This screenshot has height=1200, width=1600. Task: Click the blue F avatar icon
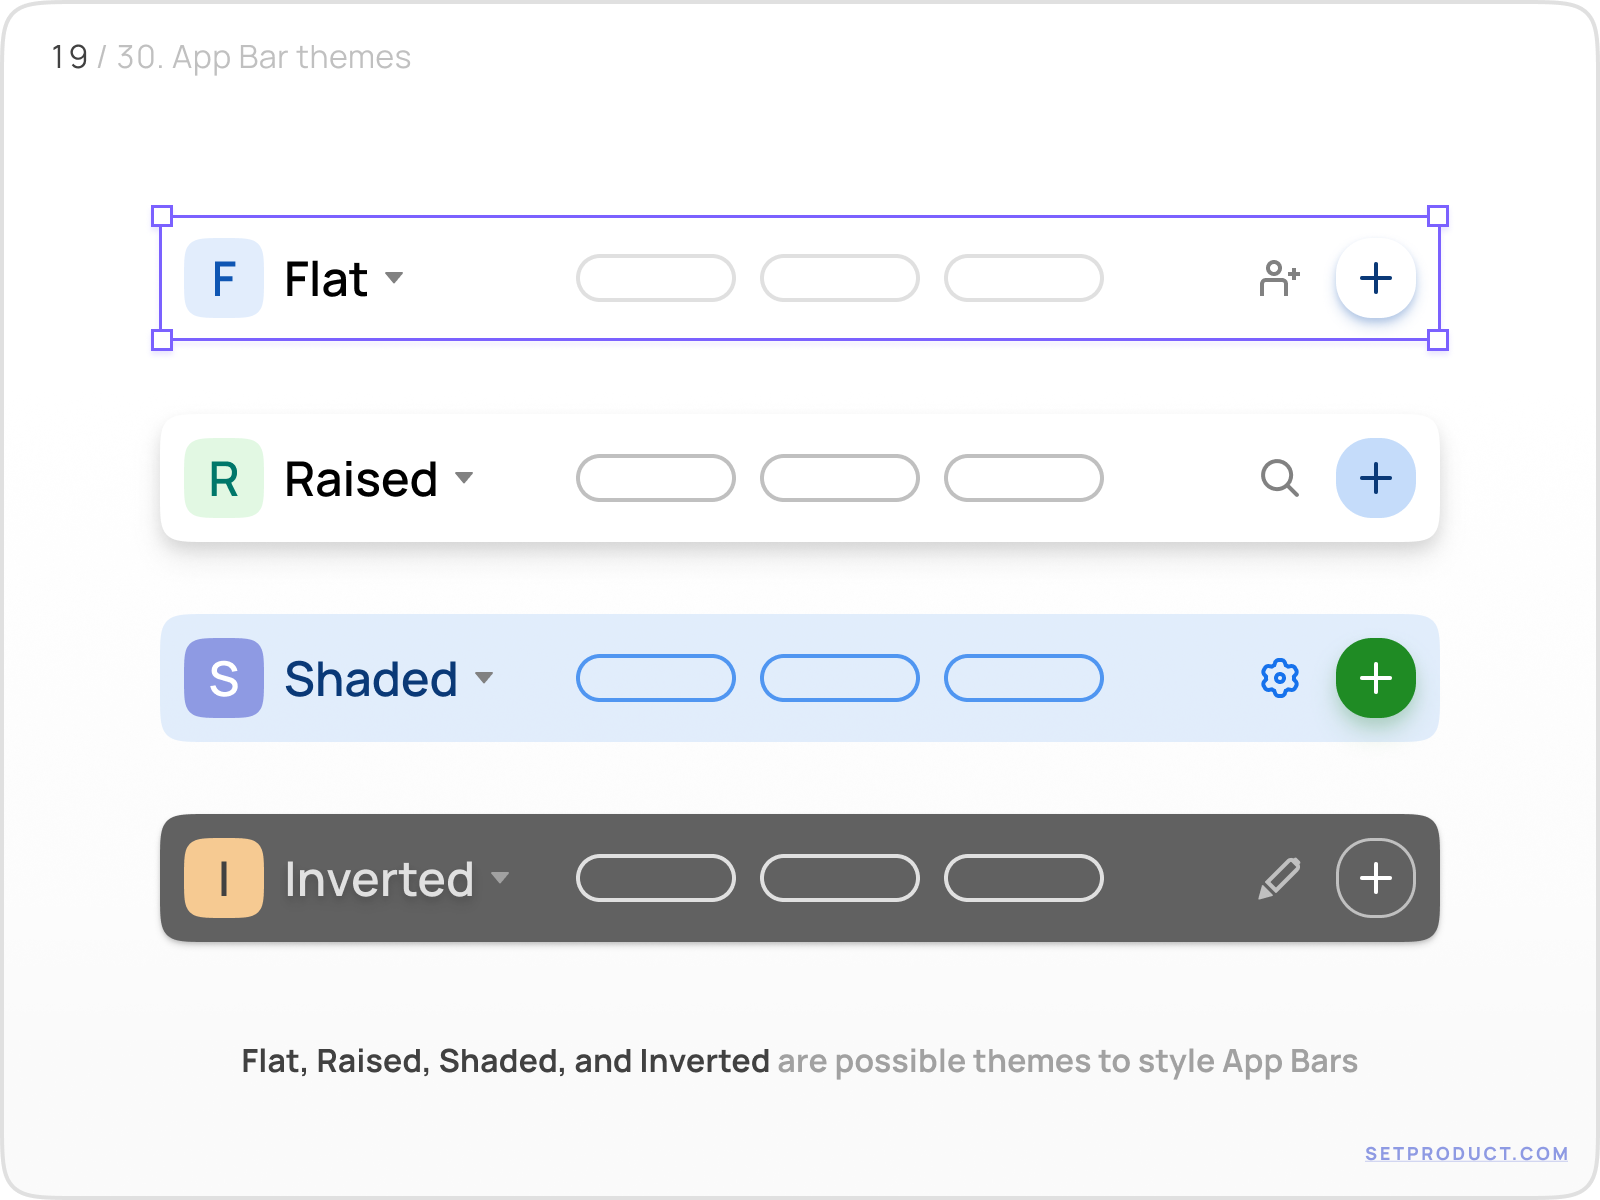click(223, 278)
